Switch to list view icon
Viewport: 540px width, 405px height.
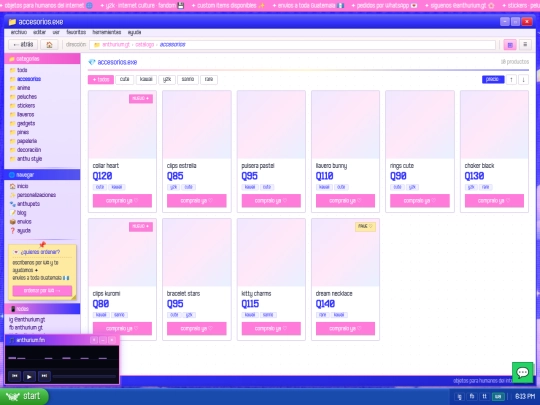point(525,45)
